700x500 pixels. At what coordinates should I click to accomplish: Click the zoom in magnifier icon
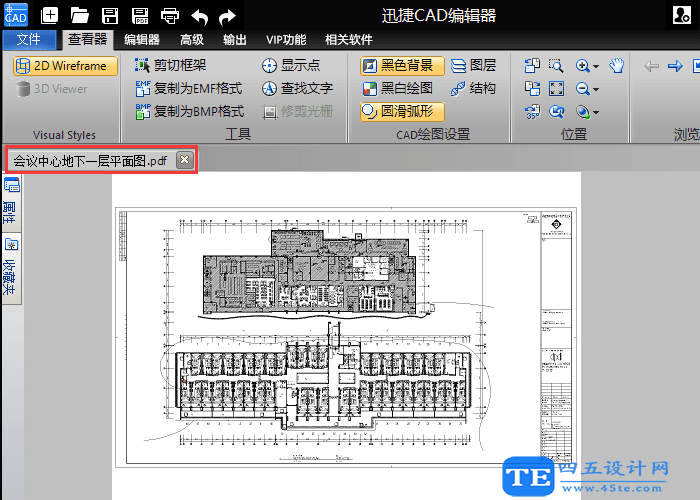(583, 66)
